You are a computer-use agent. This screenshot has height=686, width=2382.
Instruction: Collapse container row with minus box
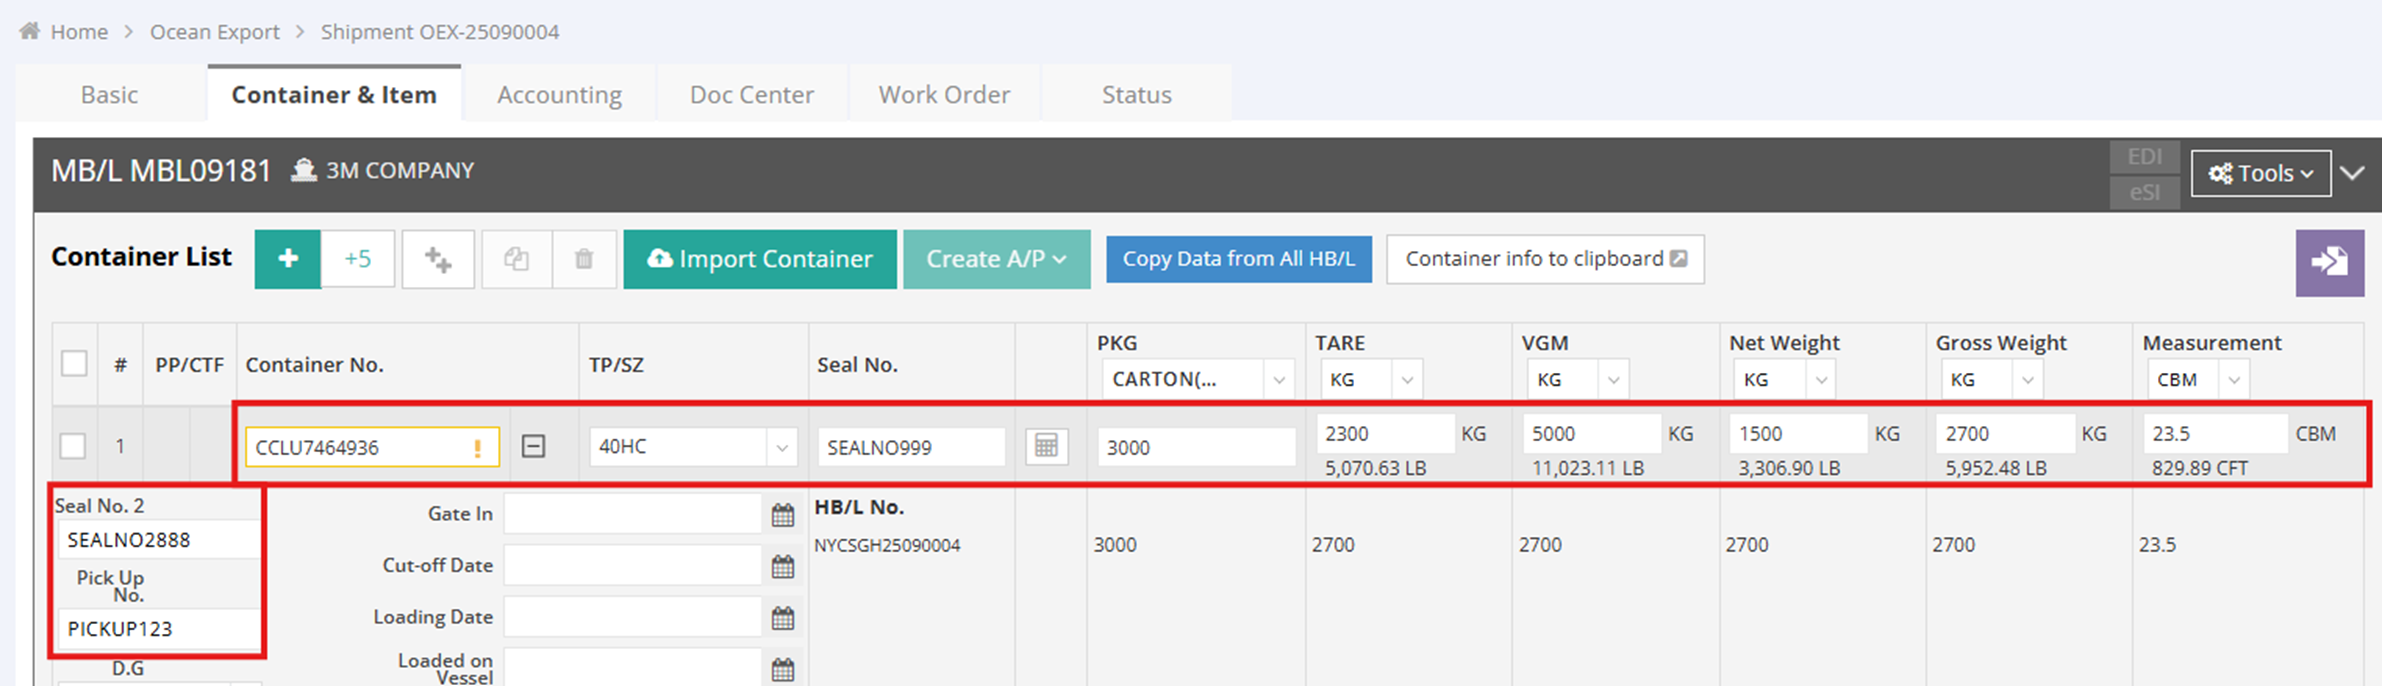coord(534,446)
